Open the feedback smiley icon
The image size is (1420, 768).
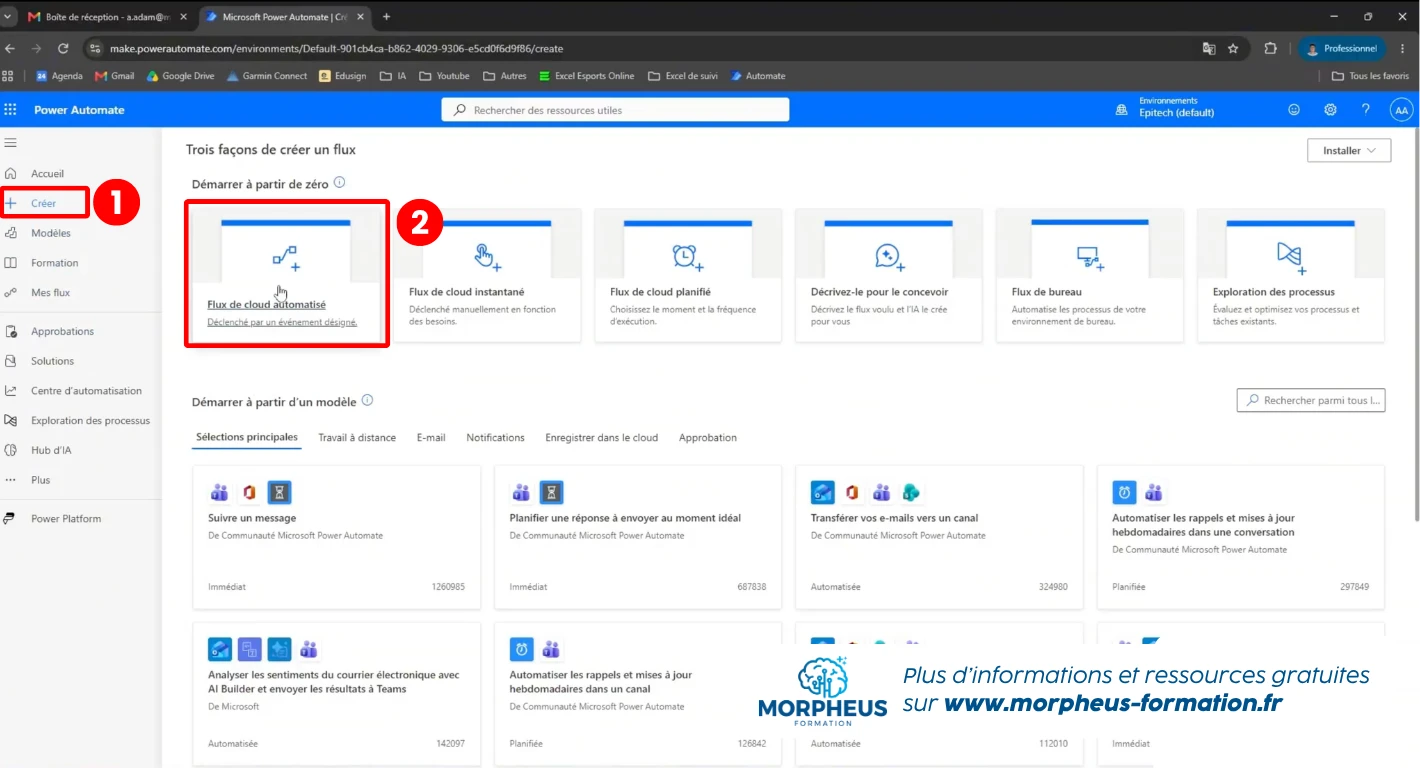pyautogui.click(x=1294, y=110)
